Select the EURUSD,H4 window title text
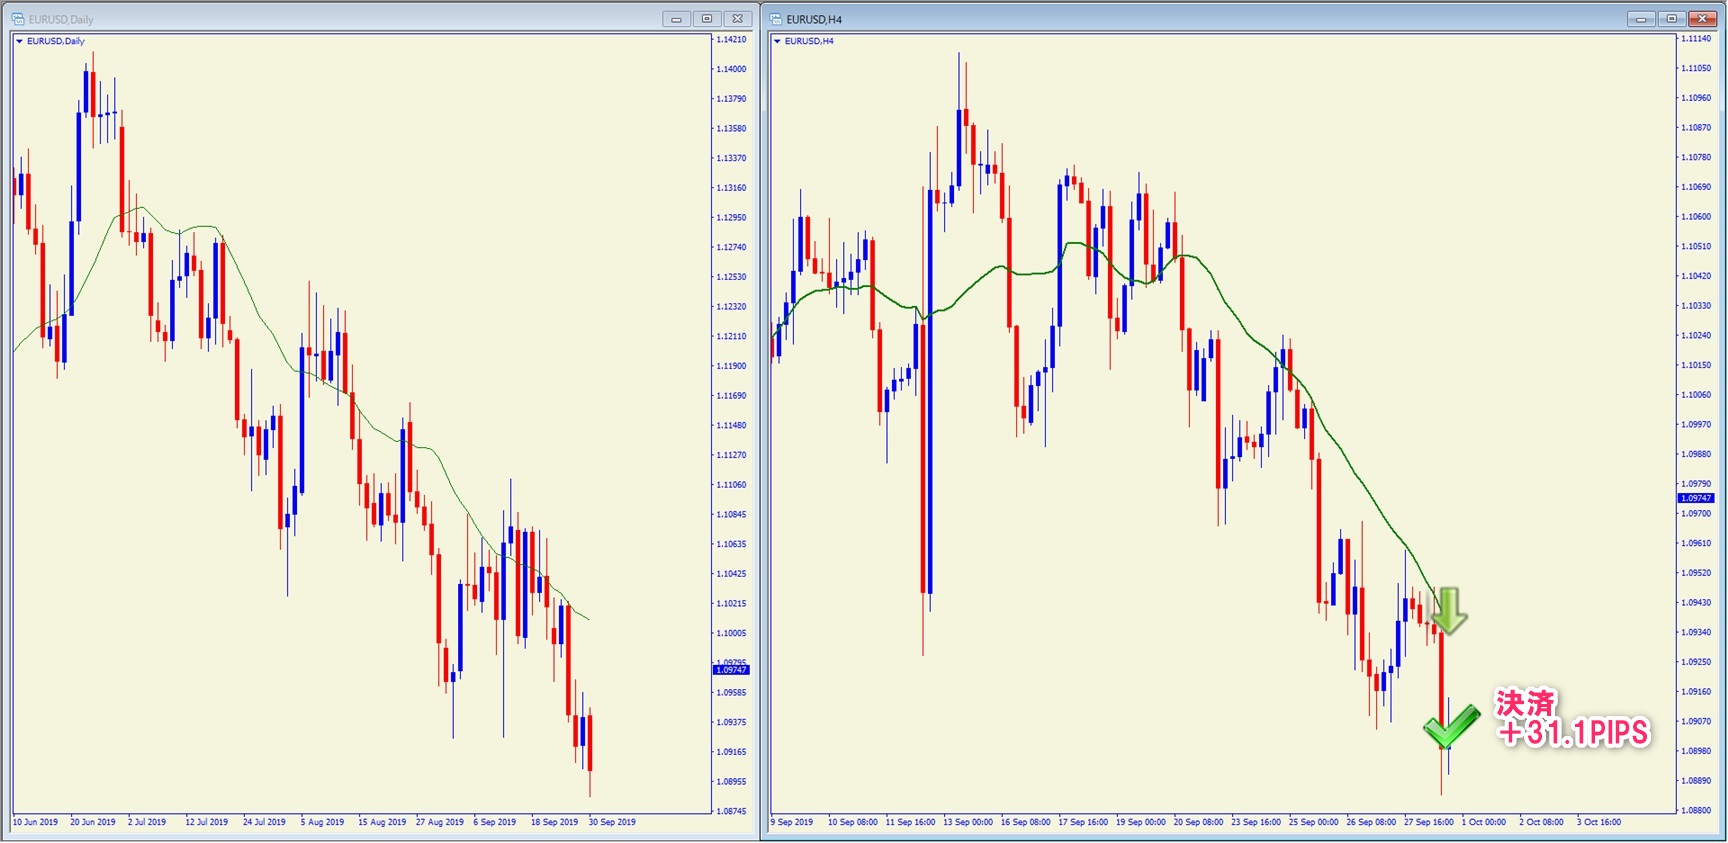 814,19
